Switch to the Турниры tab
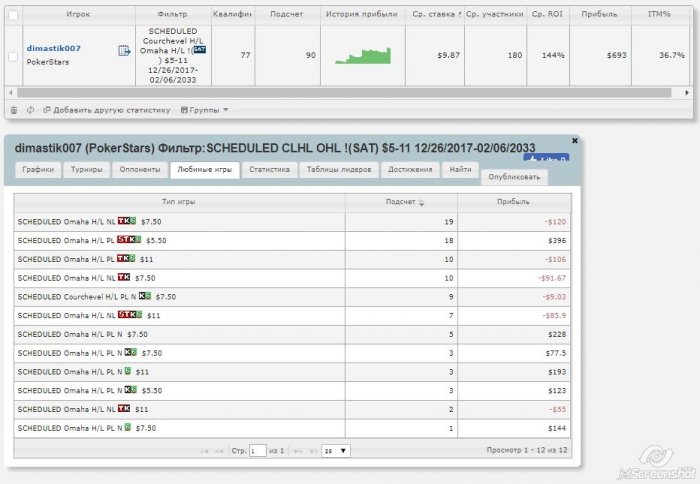 (x=87, y=170)
